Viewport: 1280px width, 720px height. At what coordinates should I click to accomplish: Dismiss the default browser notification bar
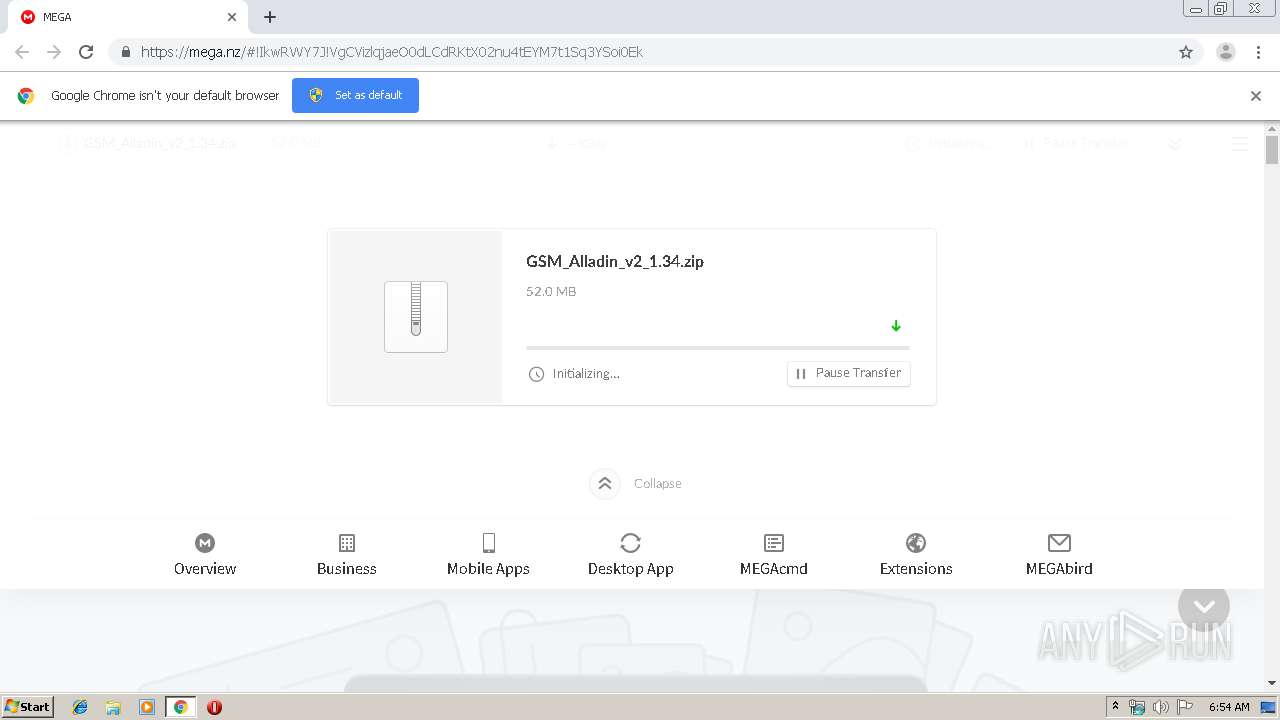tap(1256, 96)
